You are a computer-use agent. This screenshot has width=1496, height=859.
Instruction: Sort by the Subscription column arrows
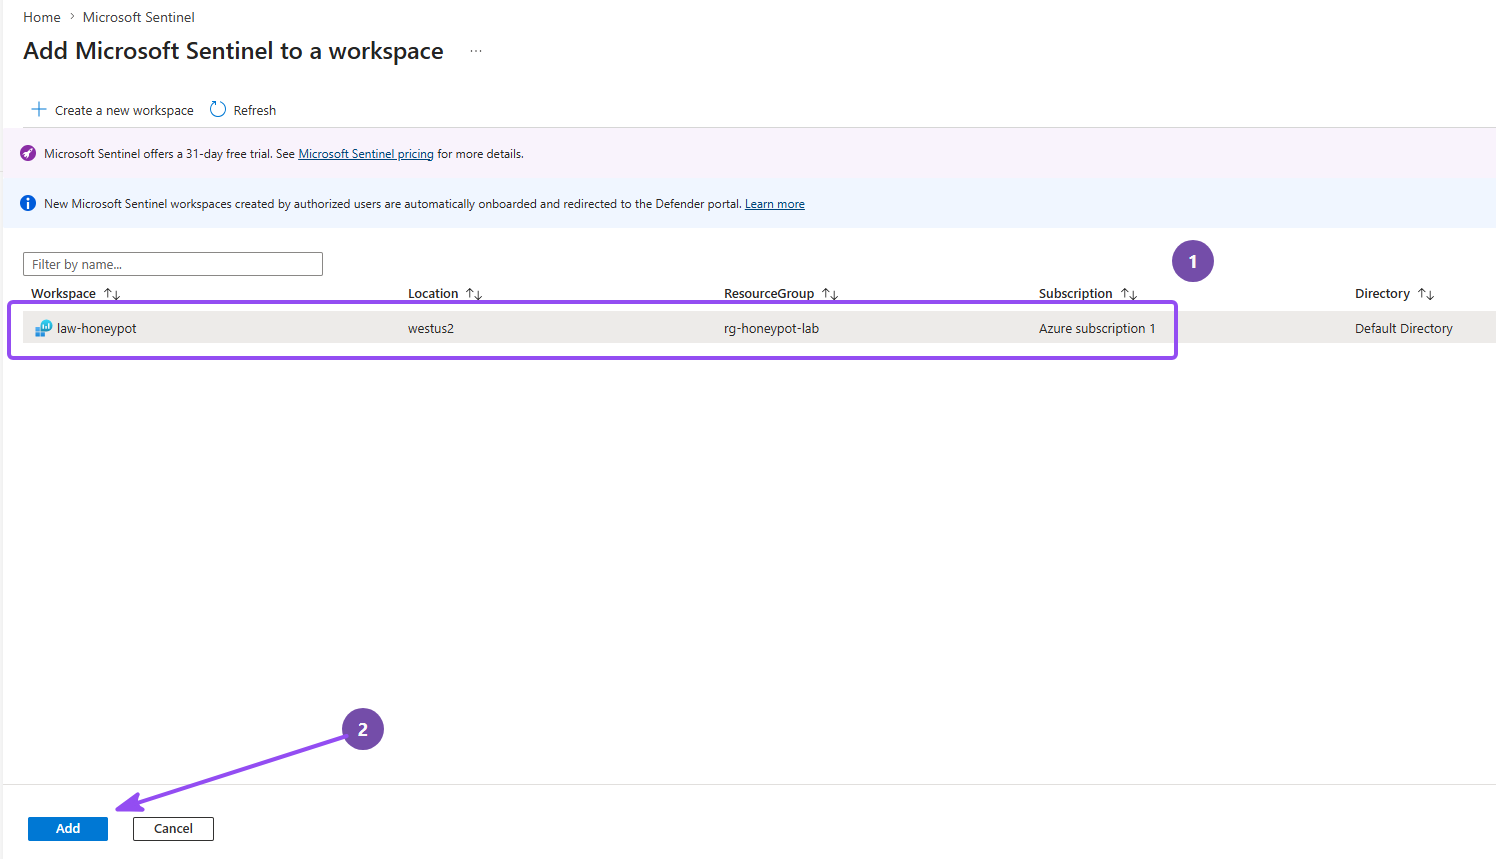pyautogui.click(x=1129, y=294)
